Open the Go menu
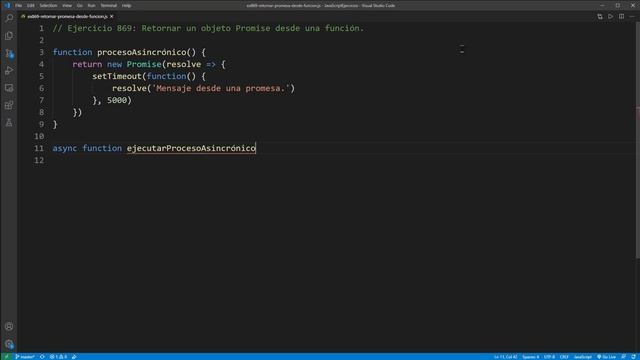This screenshot has width=640, height=360. 80,5
